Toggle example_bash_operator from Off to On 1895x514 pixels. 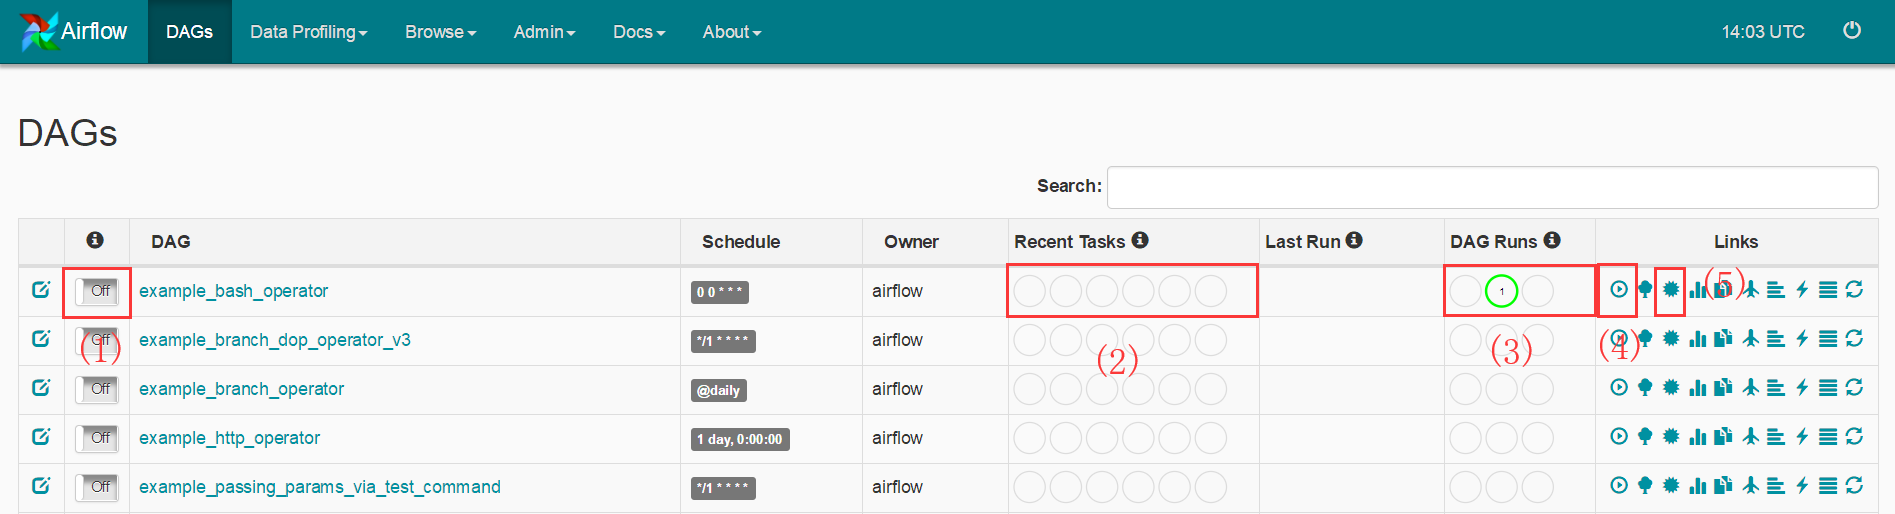click(x=97, y=291)
